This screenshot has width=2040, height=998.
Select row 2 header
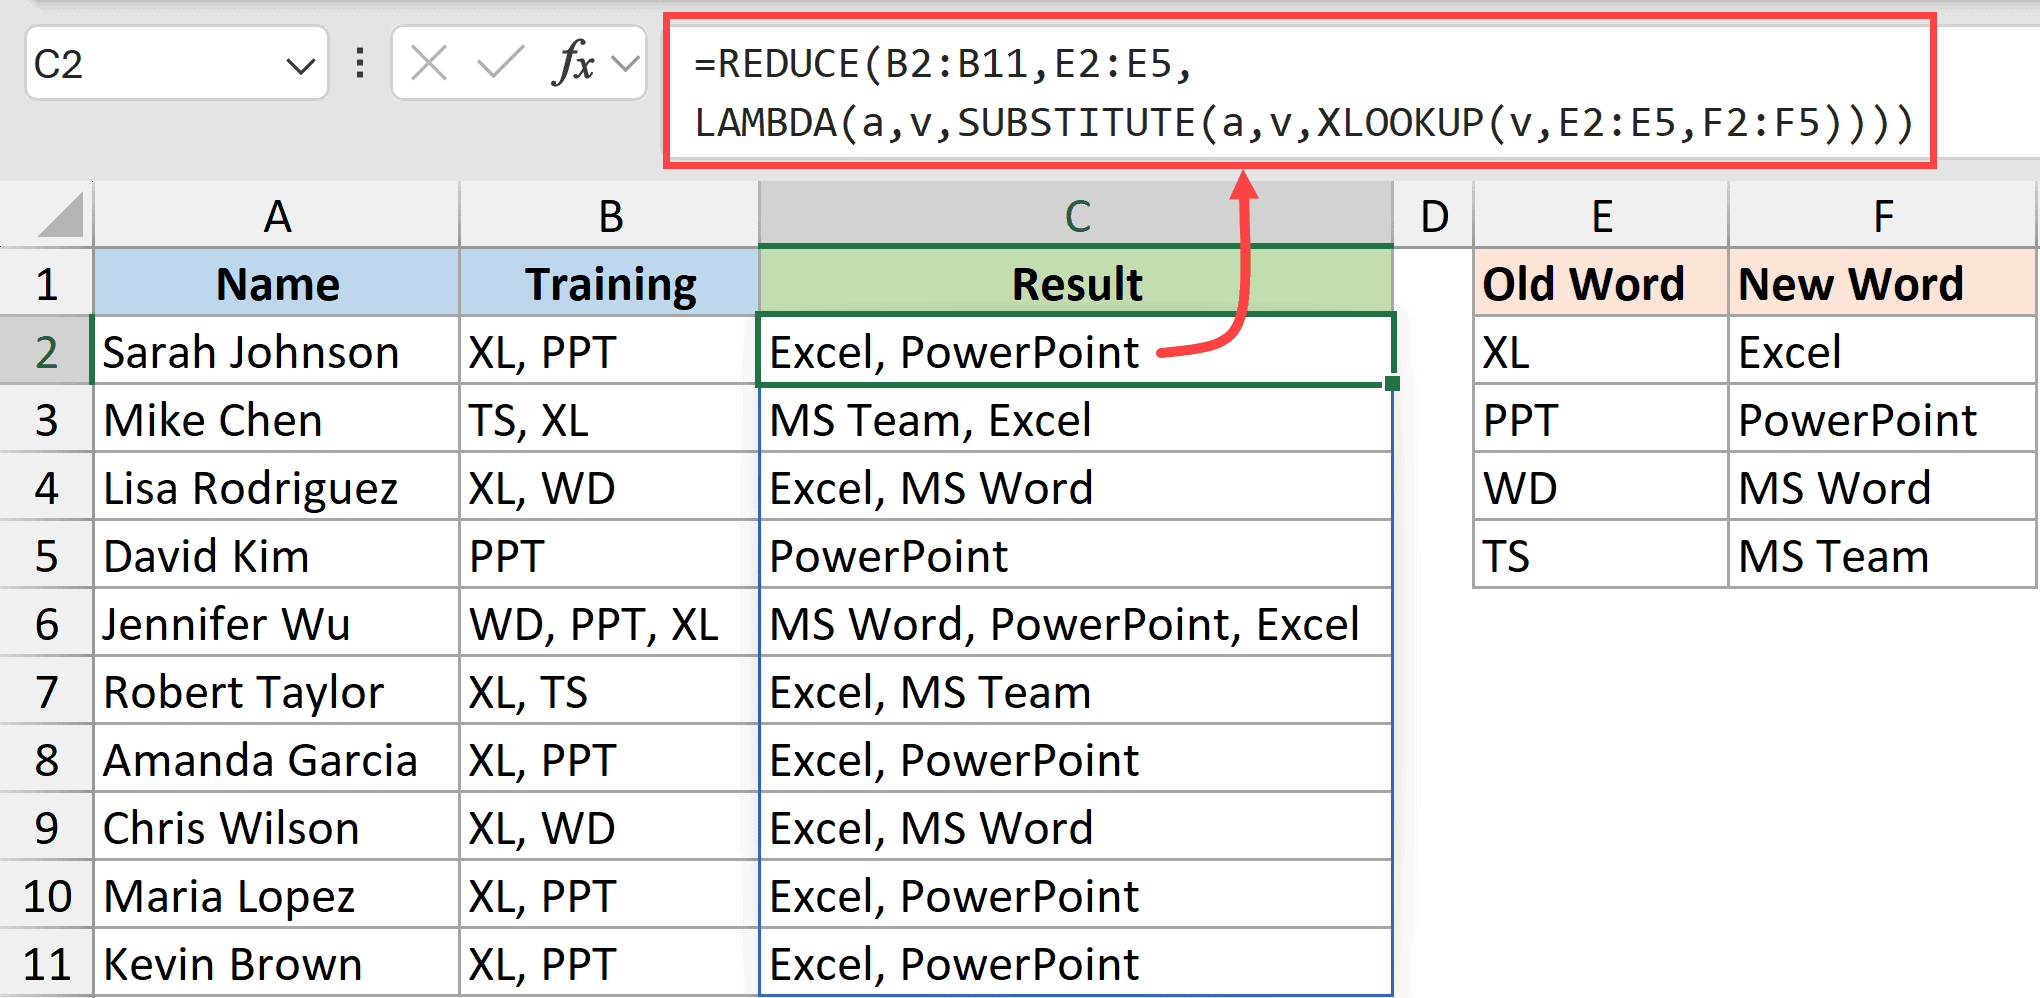point(45,351)
